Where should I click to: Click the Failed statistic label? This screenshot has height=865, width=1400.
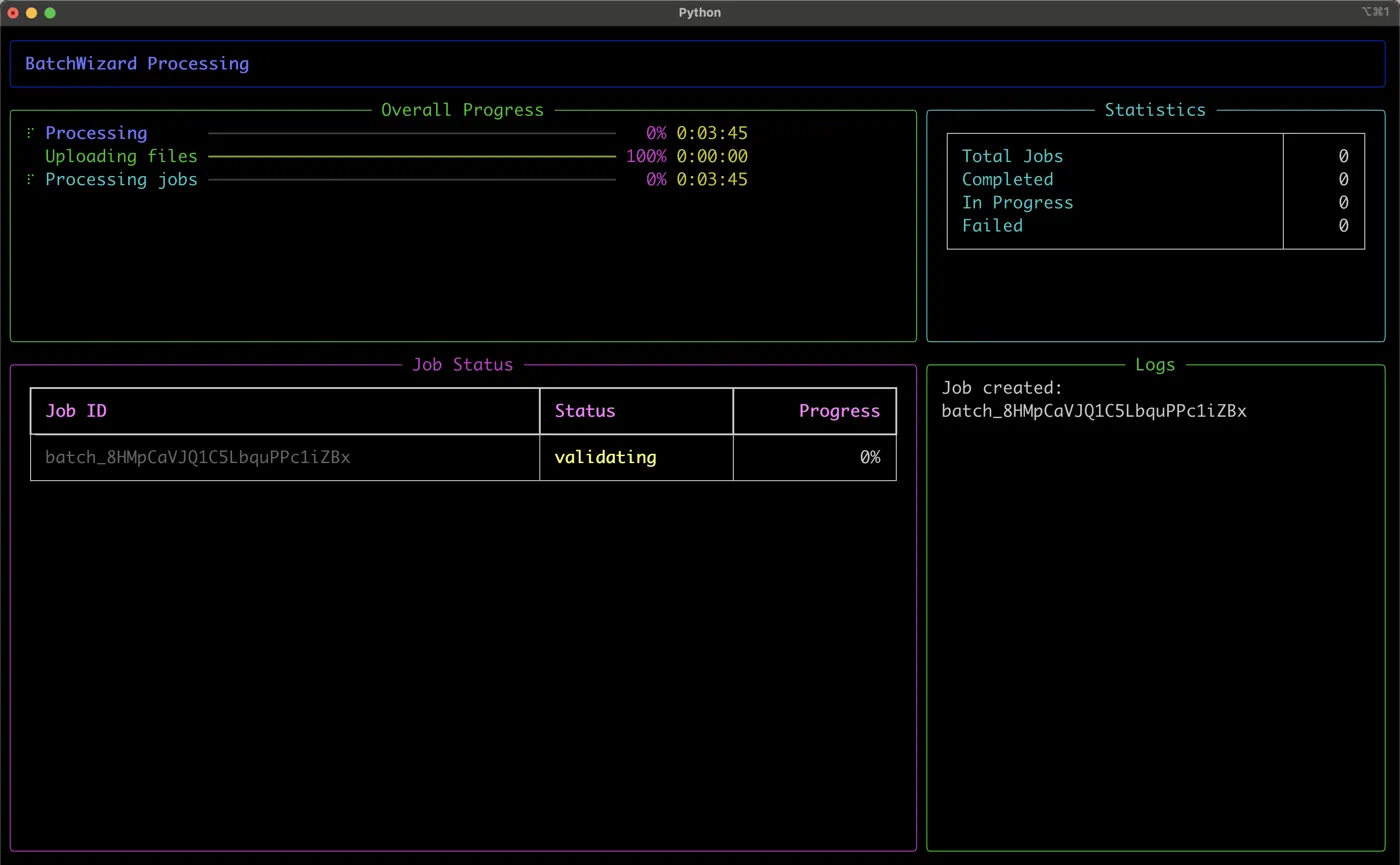pos(992,226)
